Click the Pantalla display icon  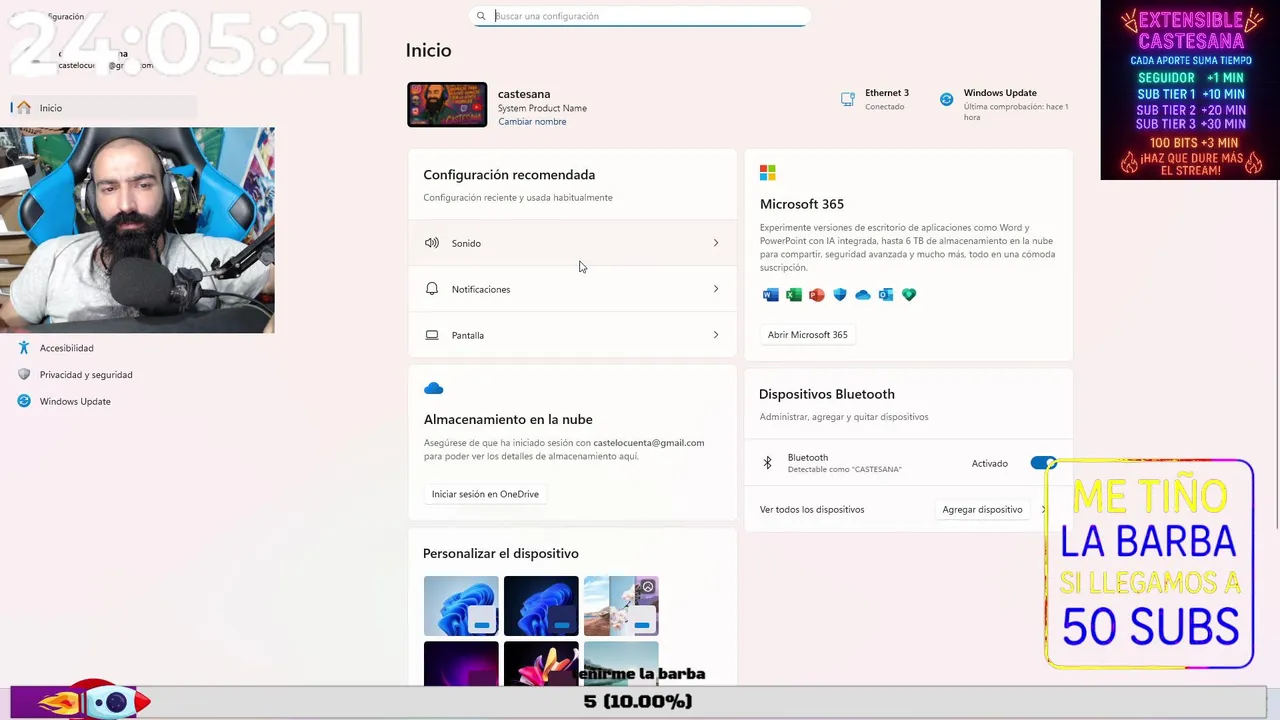(x=432, y=335)
